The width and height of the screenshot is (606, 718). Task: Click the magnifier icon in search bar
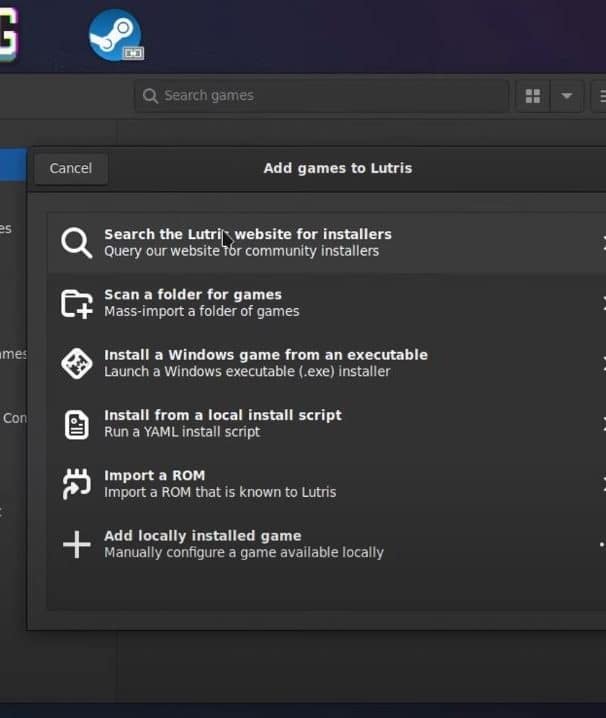(x=150, y=96)
